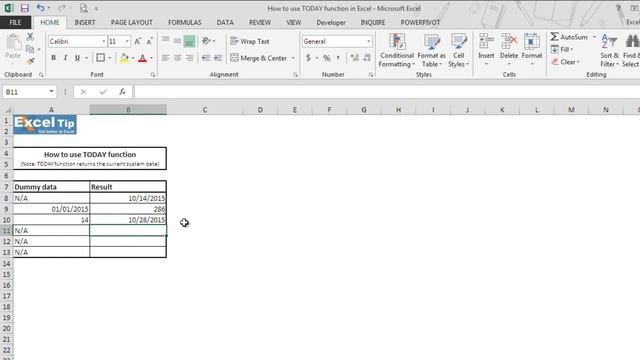Select column C header
Viewport: 640px width, 360px height.
pos(204,109)
